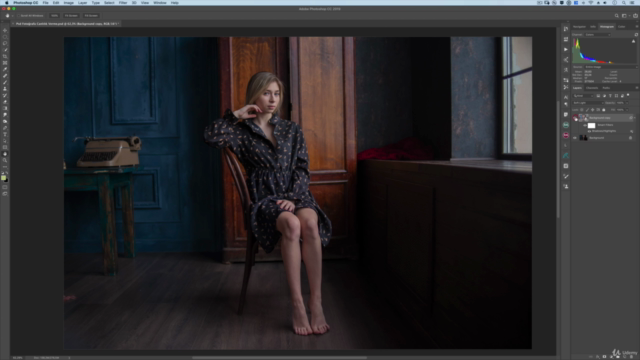Open the Layers panel options menu

tap(636, 88)
